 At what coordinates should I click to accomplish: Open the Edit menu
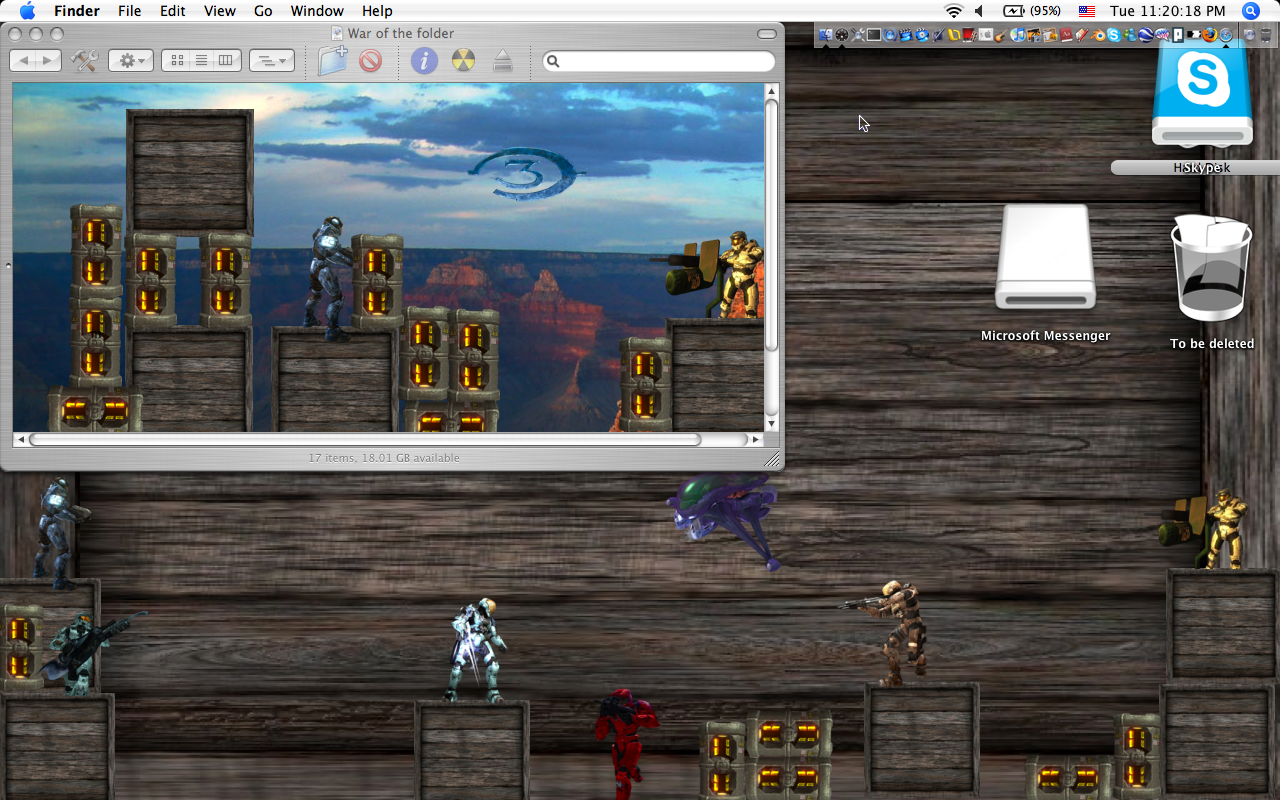[173, 11]
